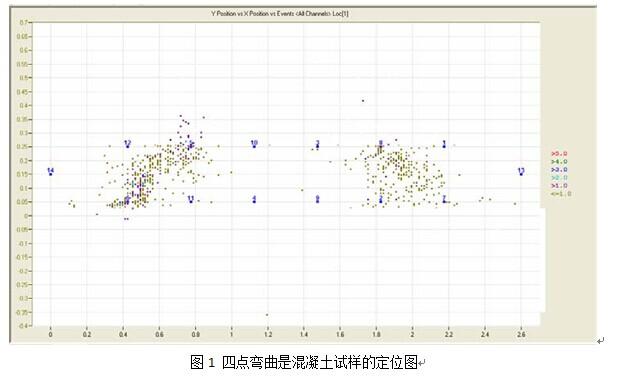The image size is (628, 376).
Task: Select sensor marker 10 in upper row
Action: [254, 144]
